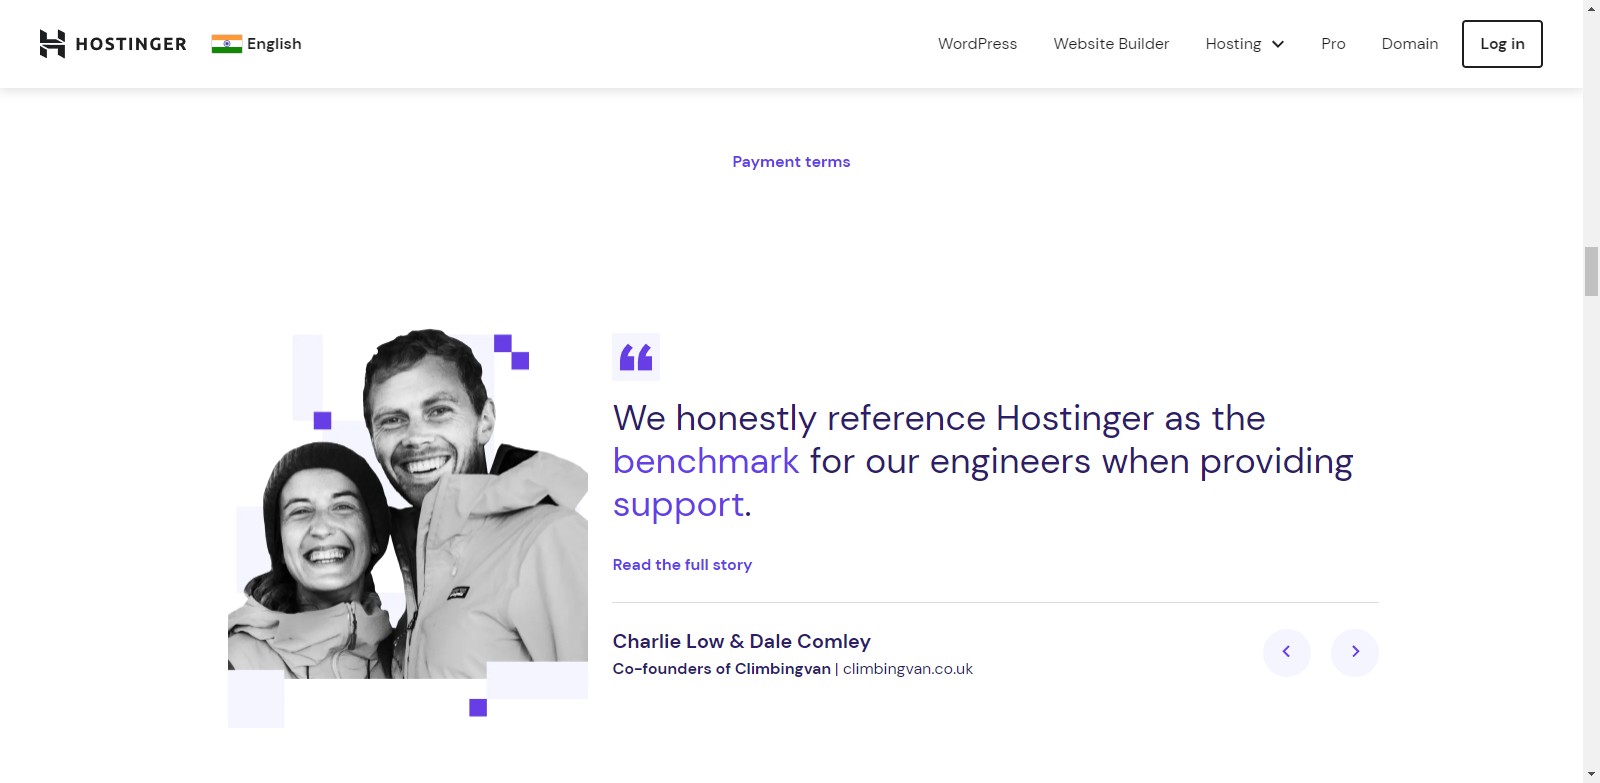The height and width of the screenshot is (783, 1600).
Task: Go to Website Builder page
Action: click(x=1111, y=44)
